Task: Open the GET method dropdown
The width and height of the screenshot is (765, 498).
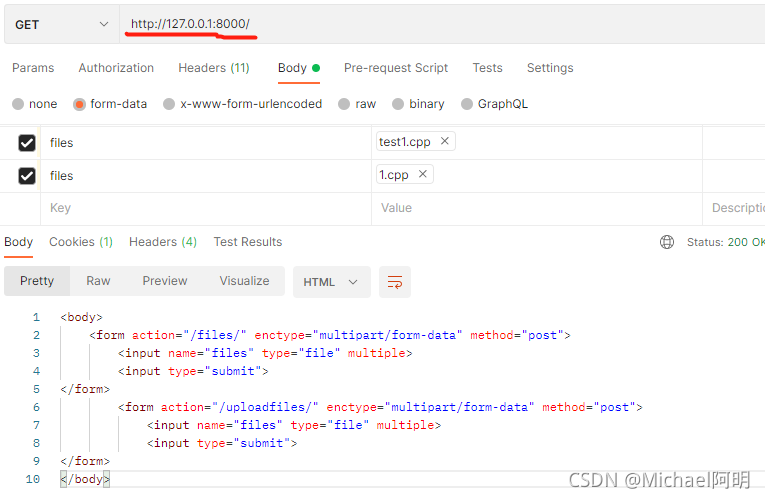Action: pyautogui.click(x=61, y=24)
